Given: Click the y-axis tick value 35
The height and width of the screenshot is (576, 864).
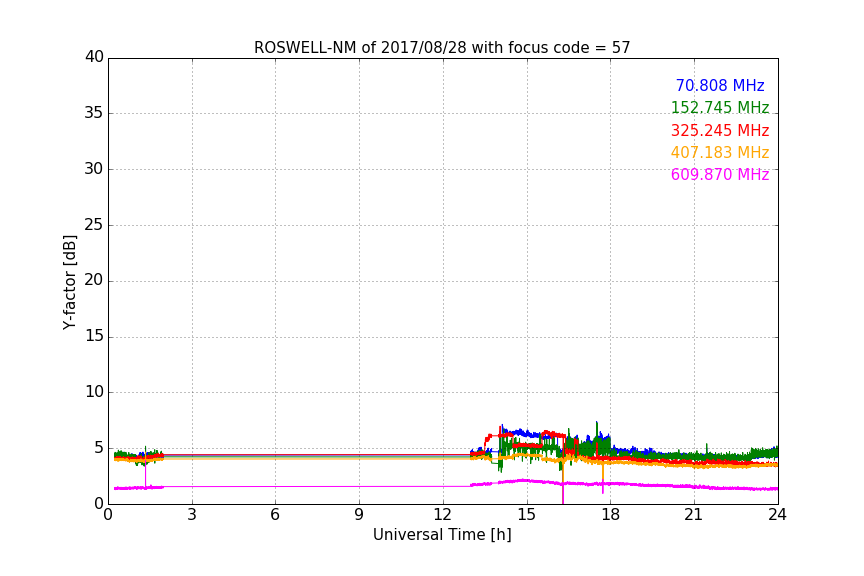Looking at the screenshot, I should click(x=94, y=113).
